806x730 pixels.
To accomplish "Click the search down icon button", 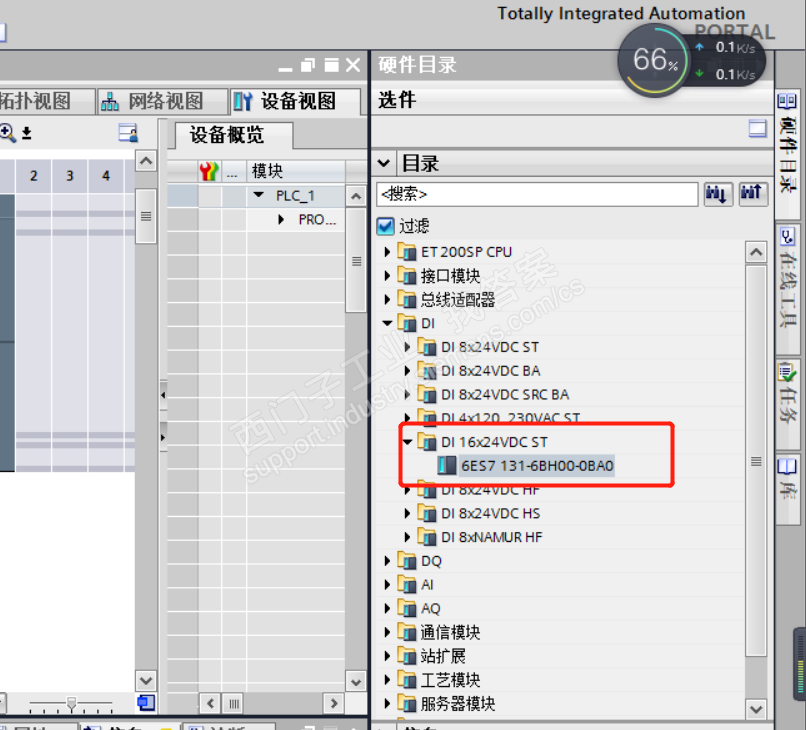I will coord(716,194).
